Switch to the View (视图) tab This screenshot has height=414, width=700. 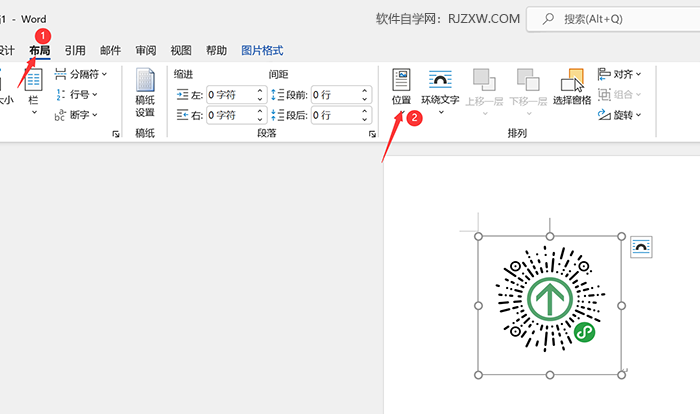pos(181,50)
